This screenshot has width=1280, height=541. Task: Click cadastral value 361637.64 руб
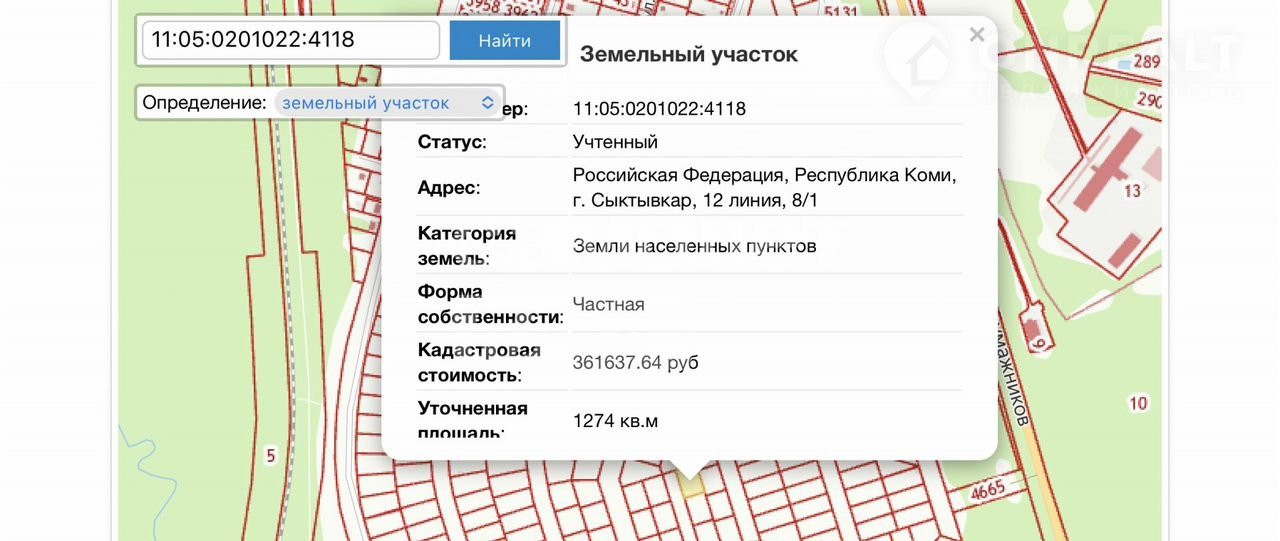click(635, 362)
